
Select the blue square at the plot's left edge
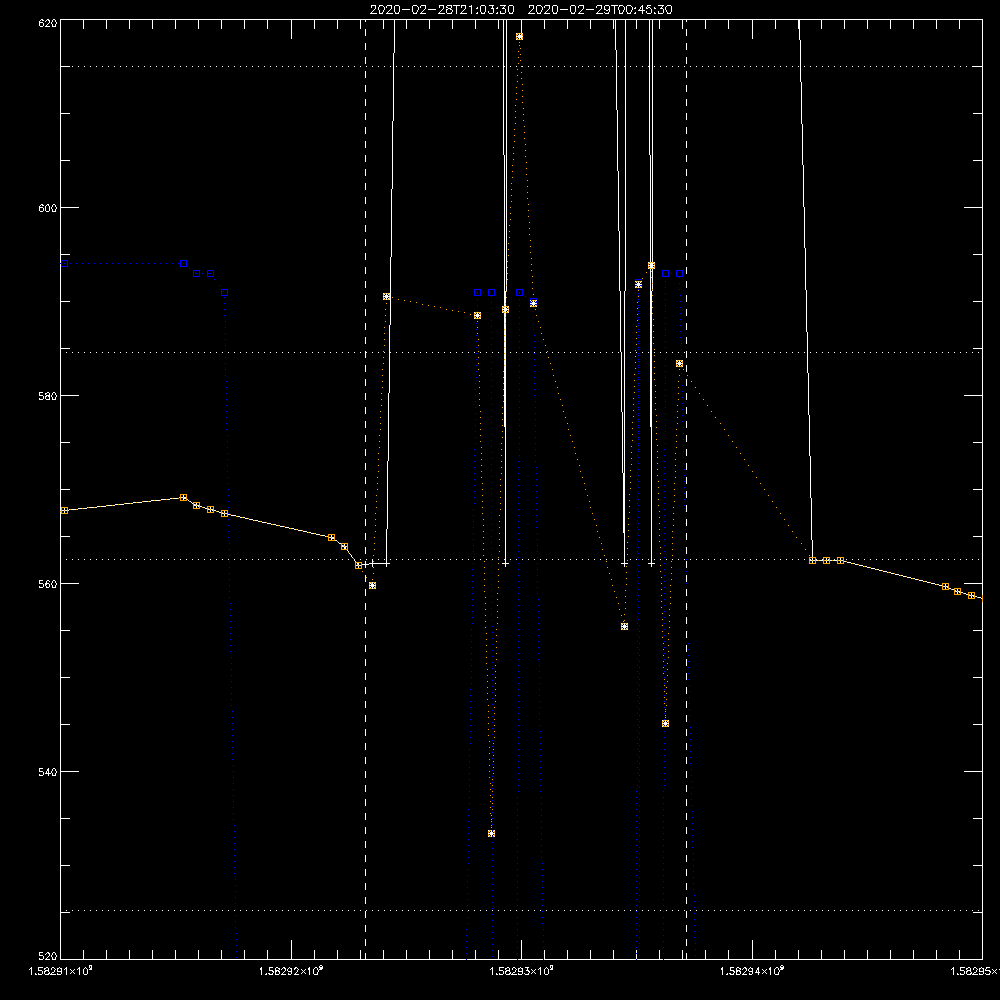coord(64,263)
